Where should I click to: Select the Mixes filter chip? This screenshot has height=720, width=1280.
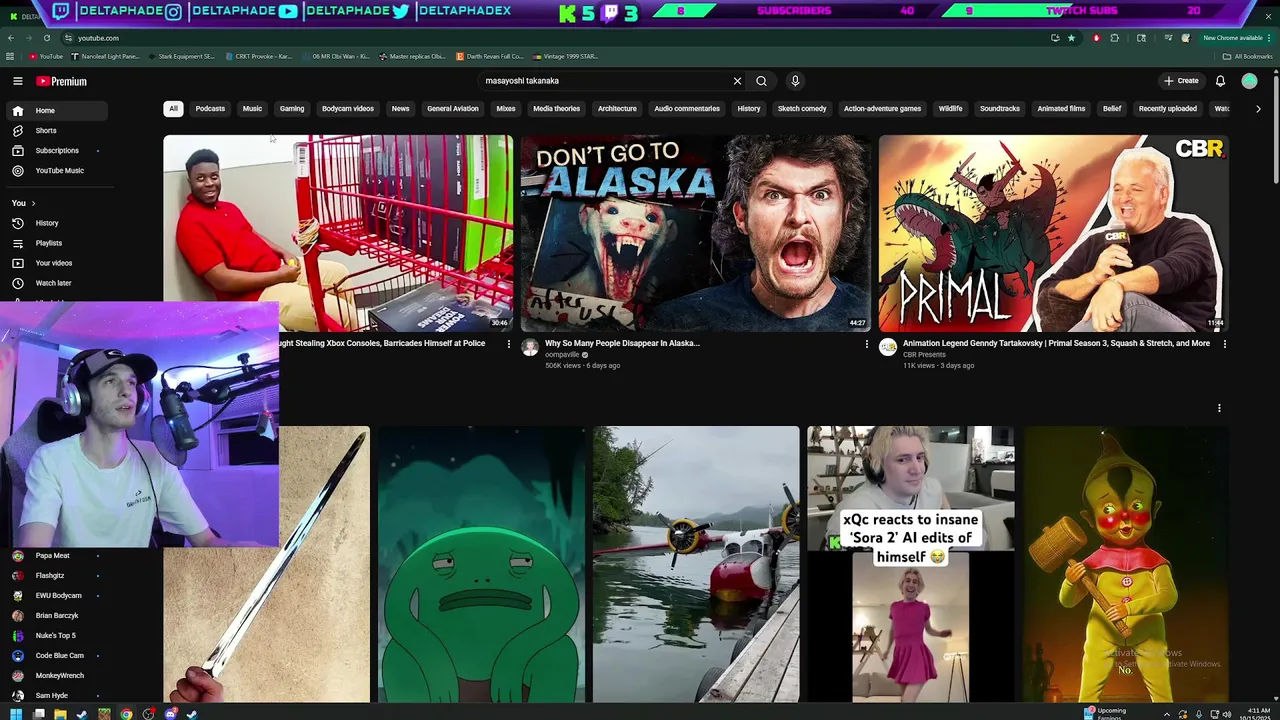click(x=506, y=109)
